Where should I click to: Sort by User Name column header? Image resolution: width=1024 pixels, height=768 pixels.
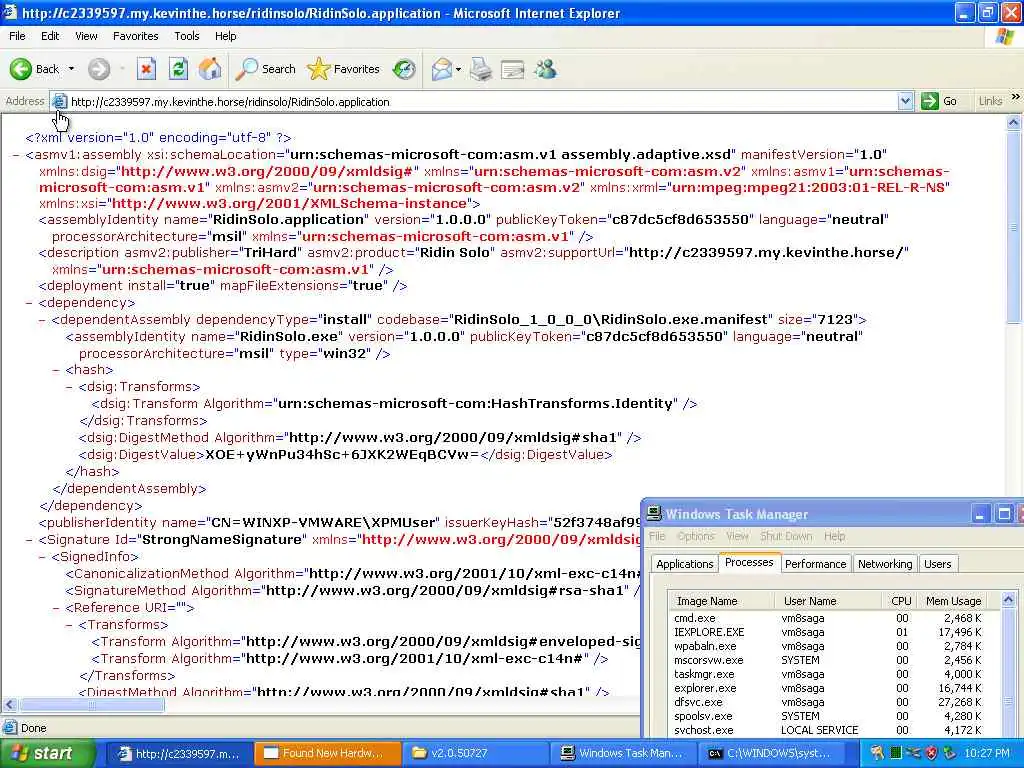tap(827, 601)
